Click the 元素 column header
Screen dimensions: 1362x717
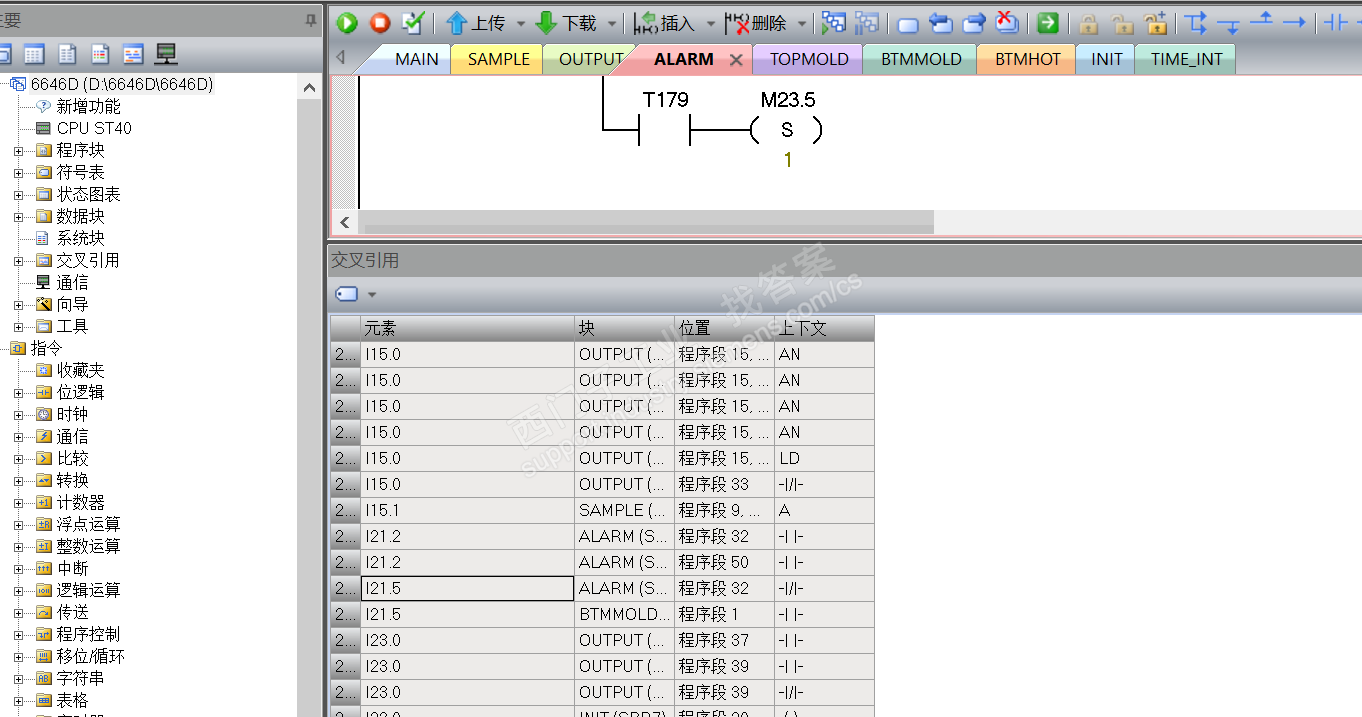[467, 328]
